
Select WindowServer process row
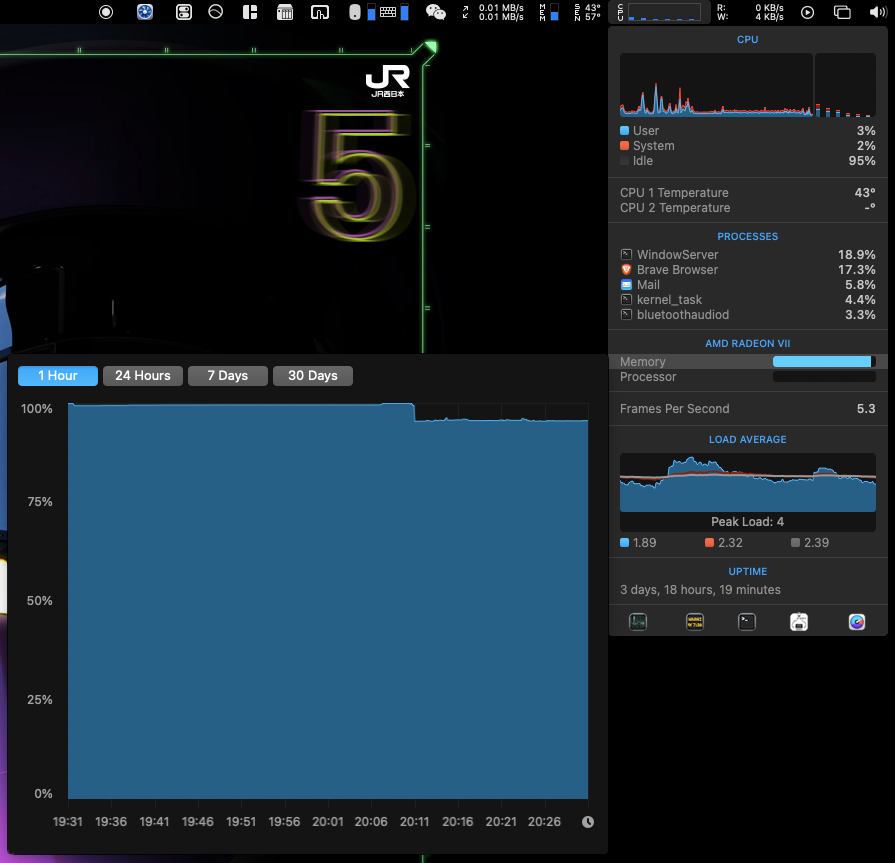[748, 255]
